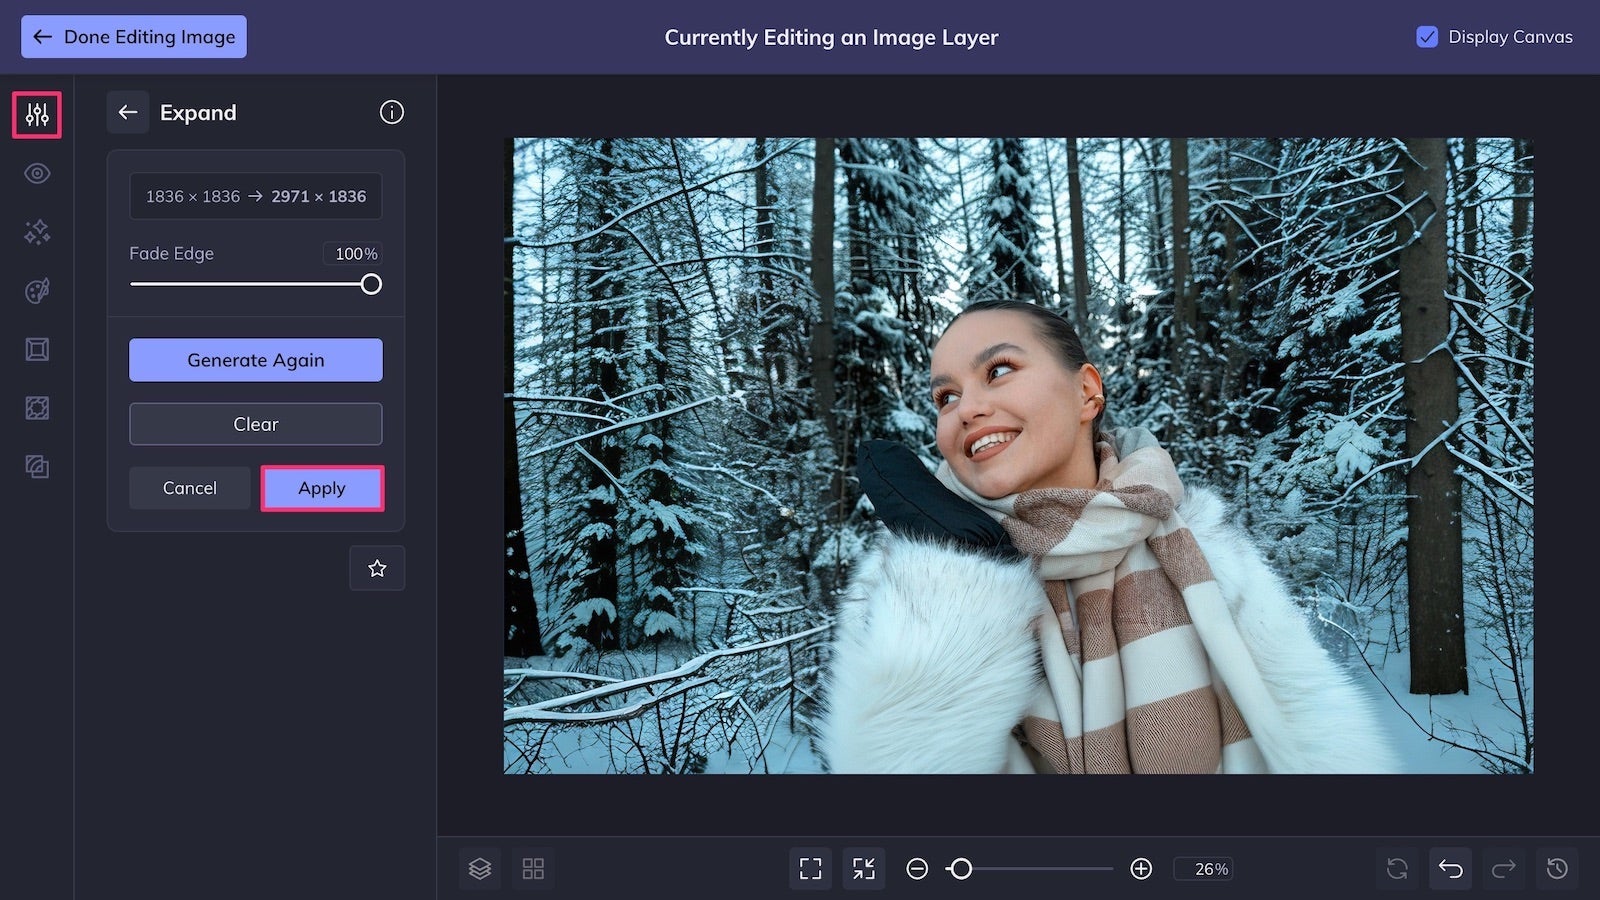Toggle the Display Canvas checkbox
Screen dimensions: 1600x900
1425,37
